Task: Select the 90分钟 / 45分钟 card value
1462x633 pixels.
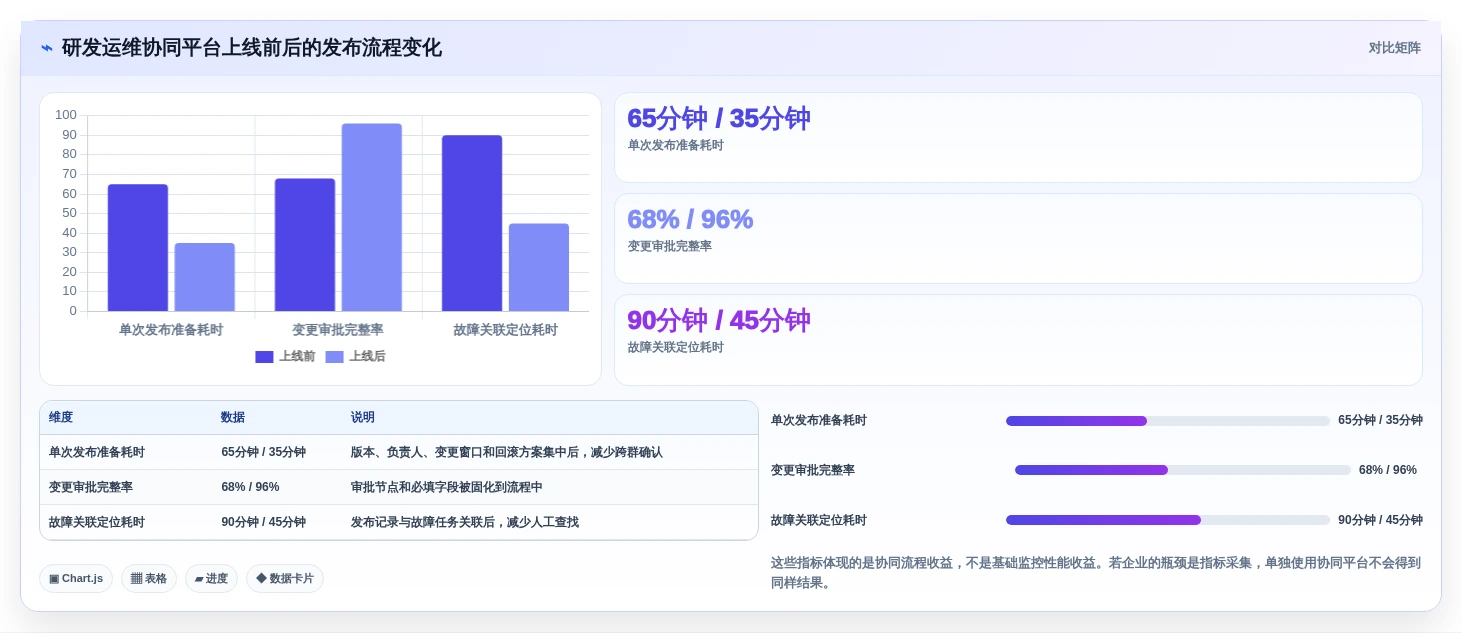Action: (718, 320)
